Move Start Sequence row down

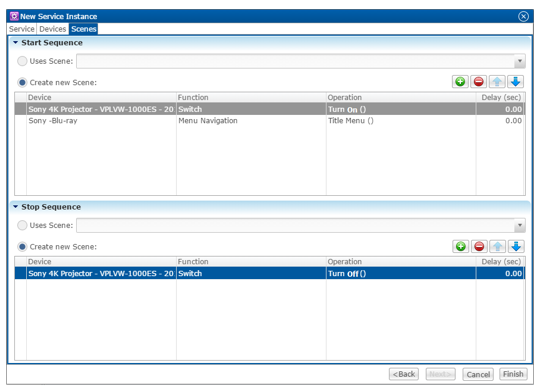point(515,82)
